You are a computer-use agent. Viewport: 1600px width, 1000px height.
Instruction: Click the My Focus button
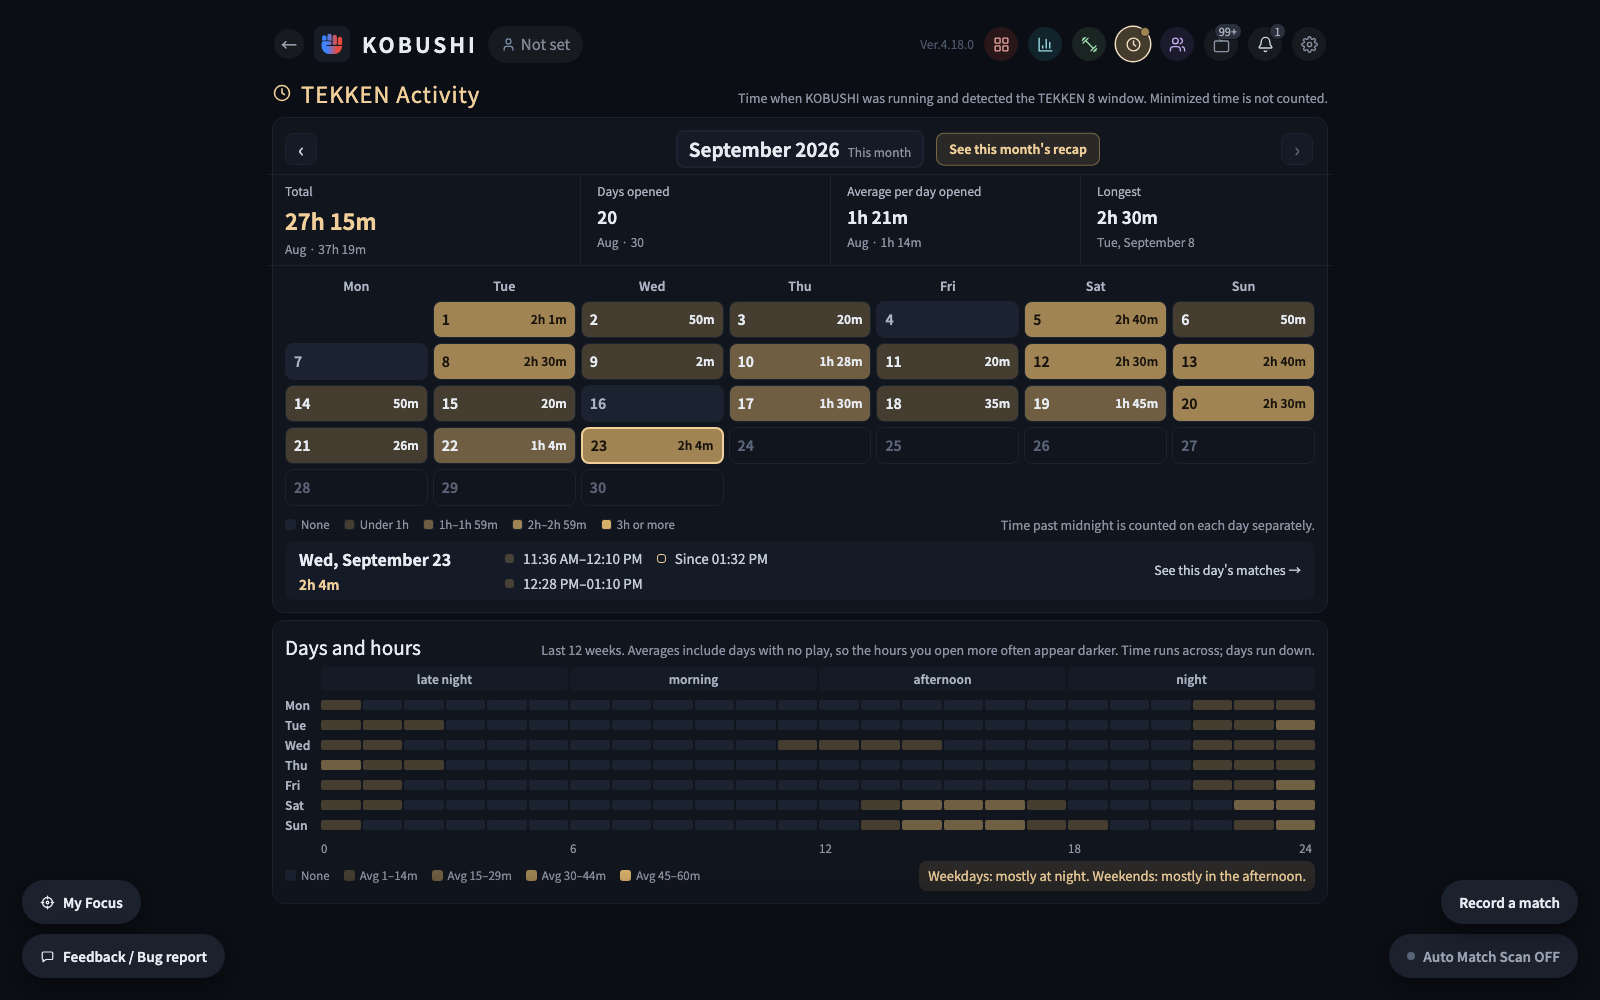(x=82, y=902)
